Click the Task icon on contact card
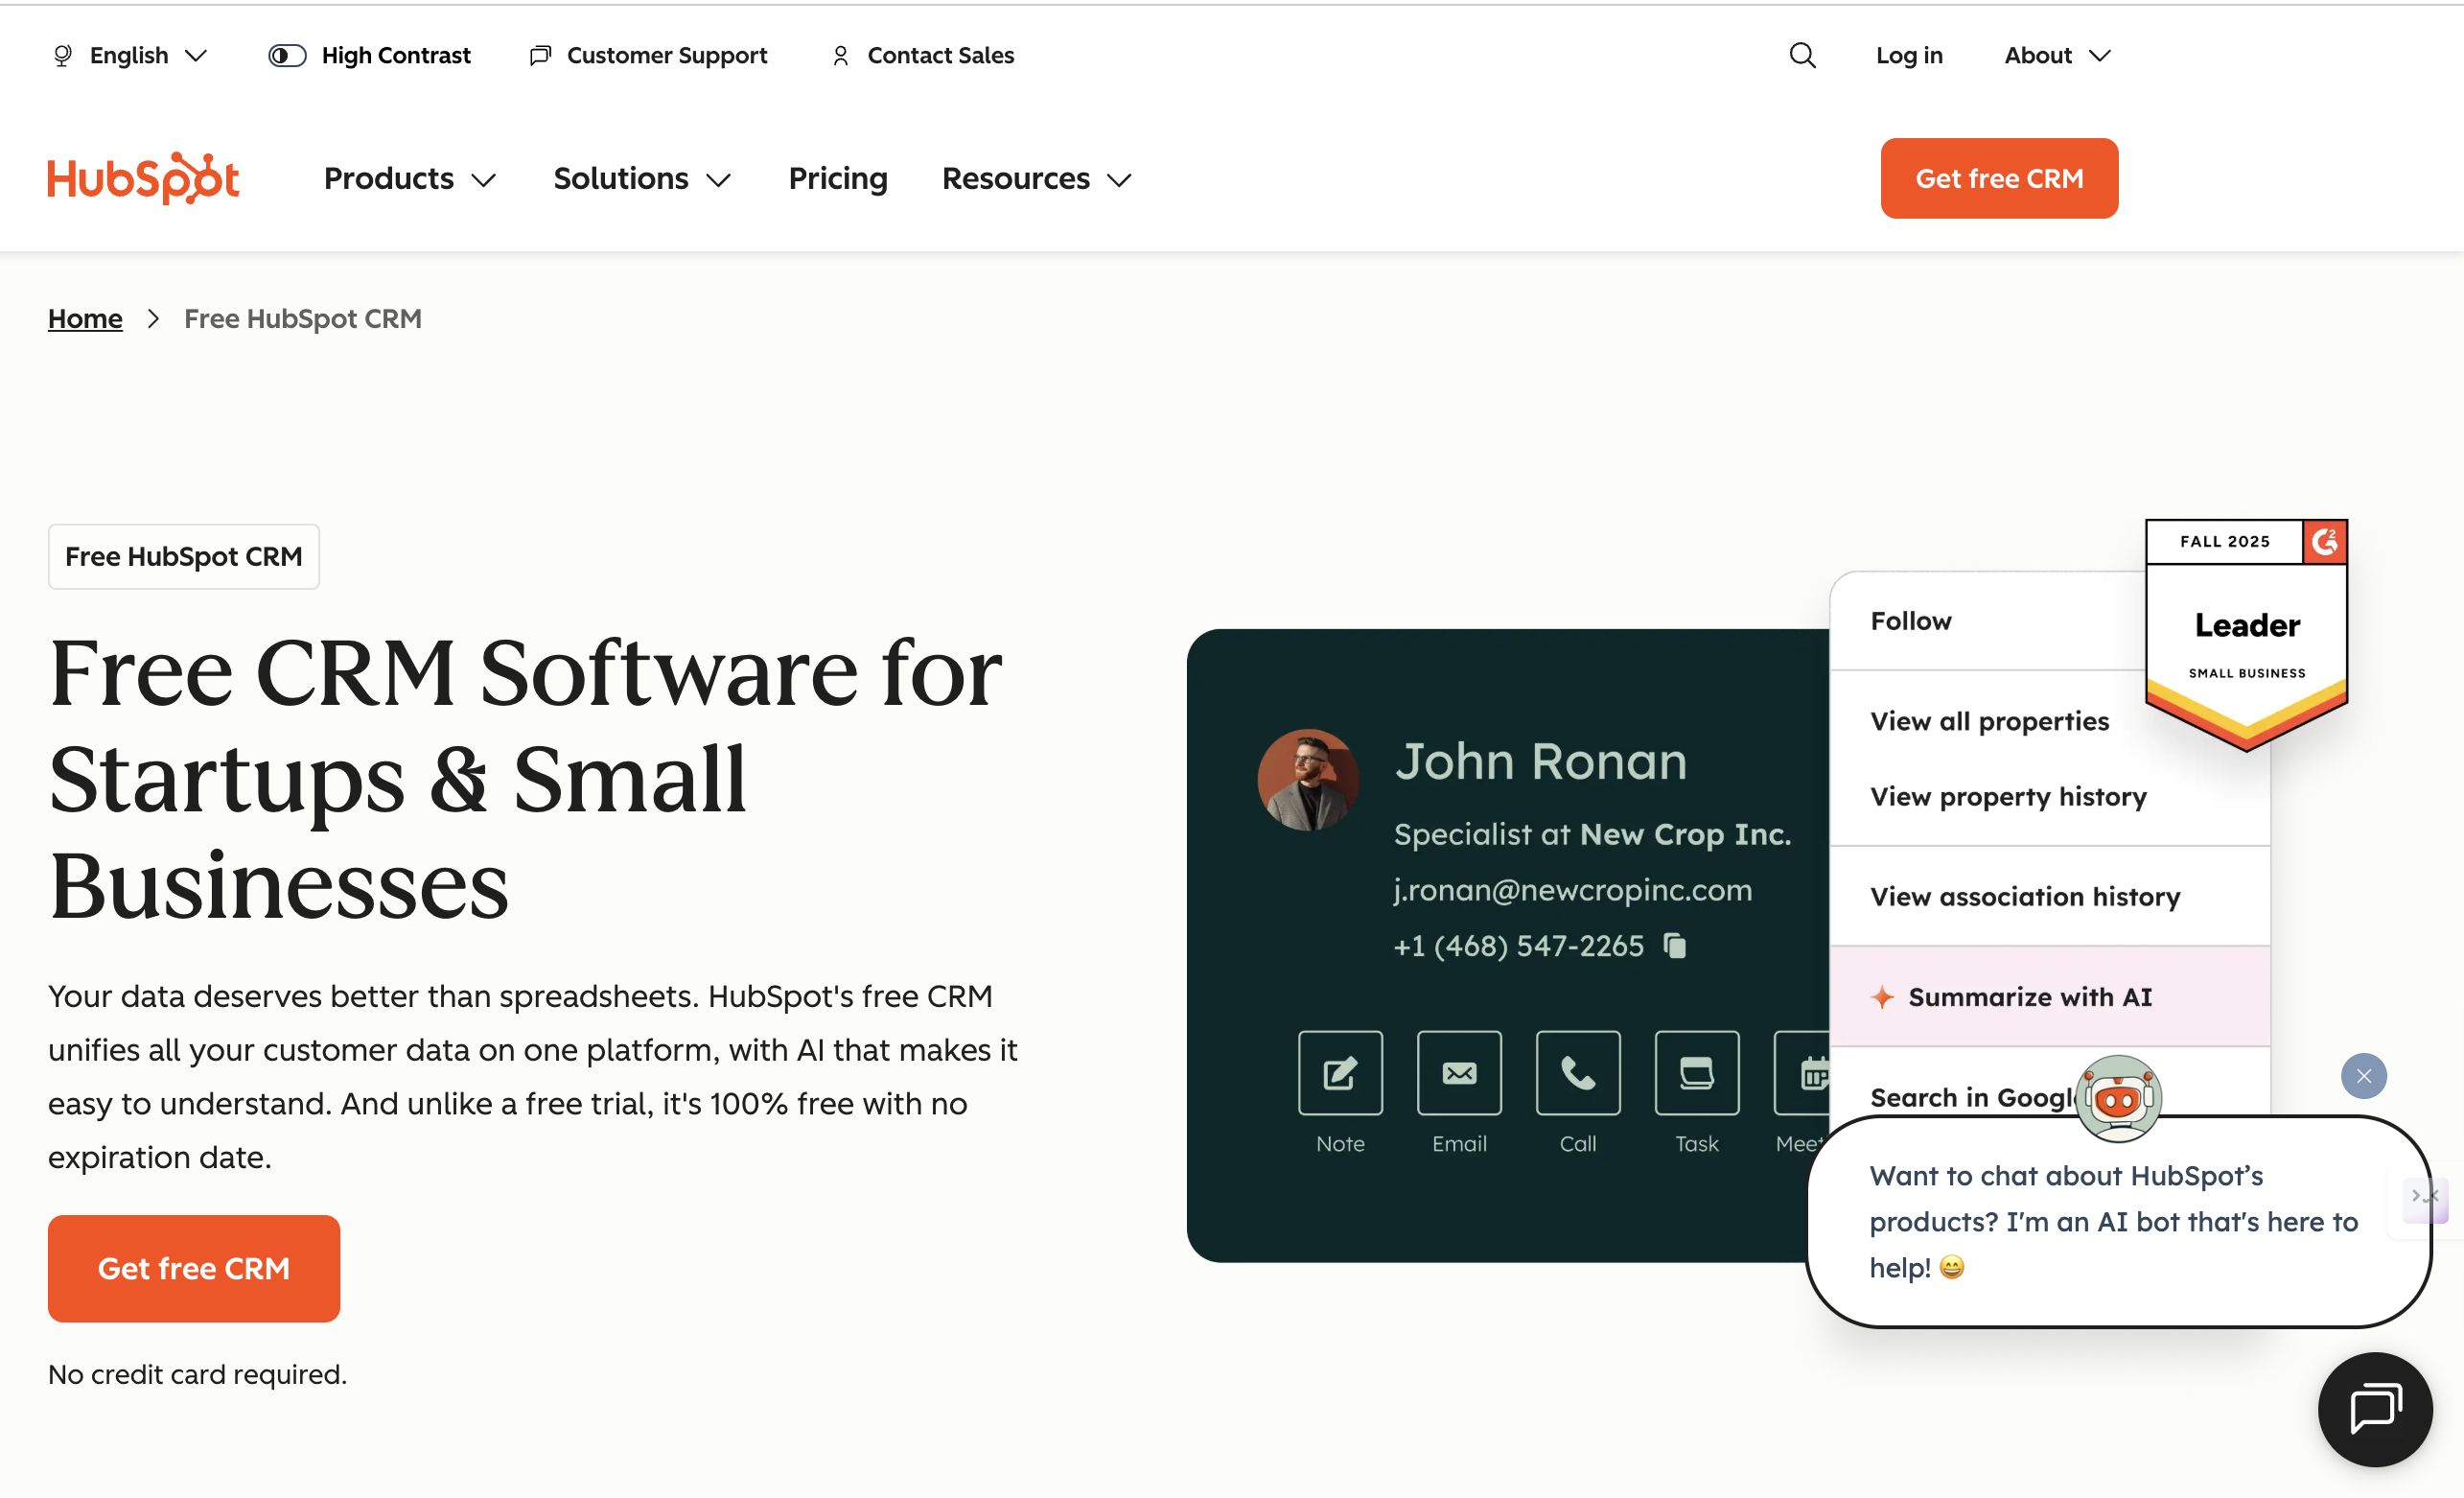This screenshot has height=1498, width=2464. [x=1697, y=1073]
